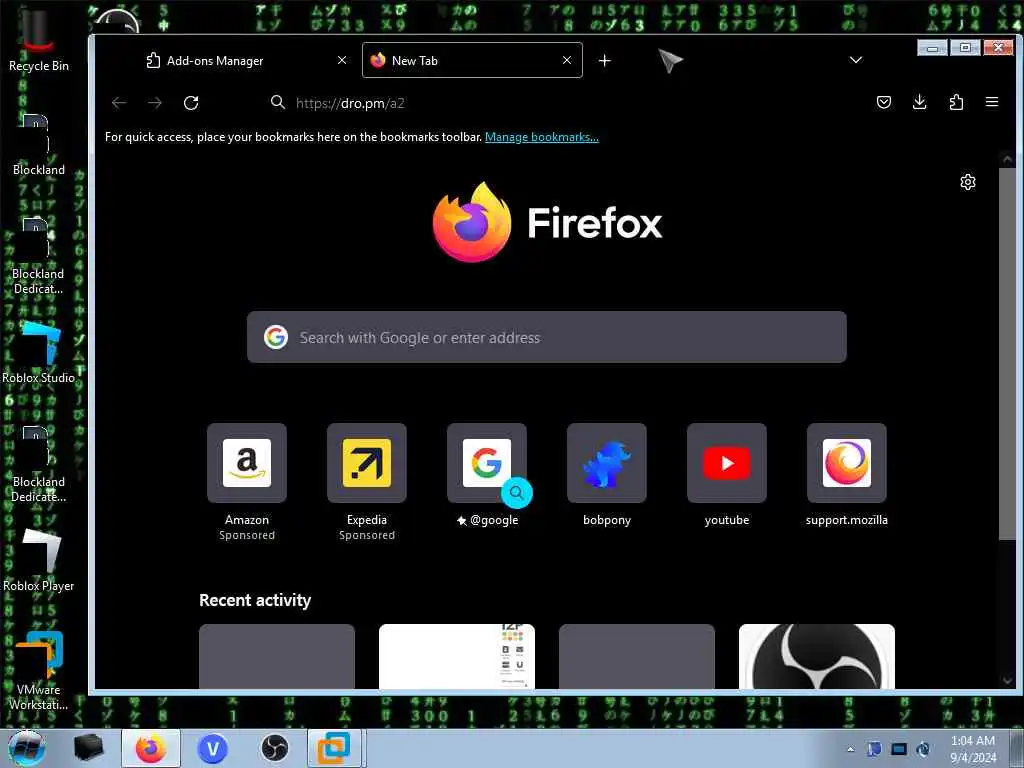Select the New Tab tab
The image size is (1024, 768).
472,60
